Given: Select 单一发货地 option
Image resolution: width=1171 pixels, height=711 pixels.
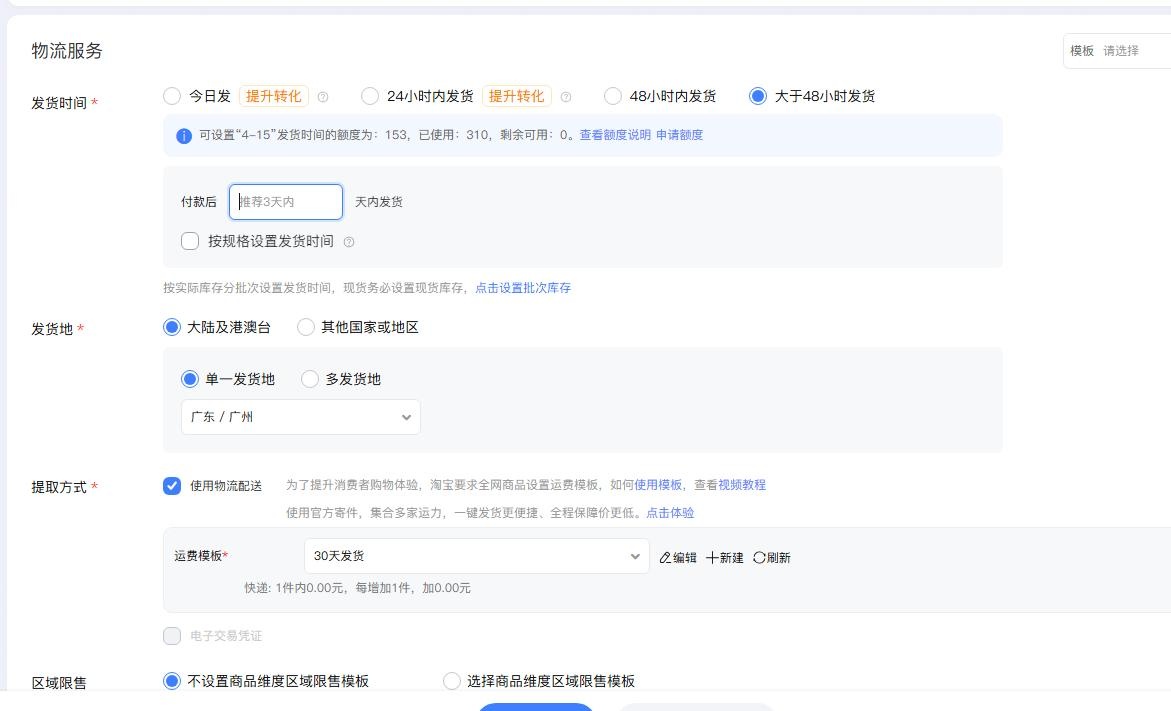Looking at the screenshot, I should (190, 379).
